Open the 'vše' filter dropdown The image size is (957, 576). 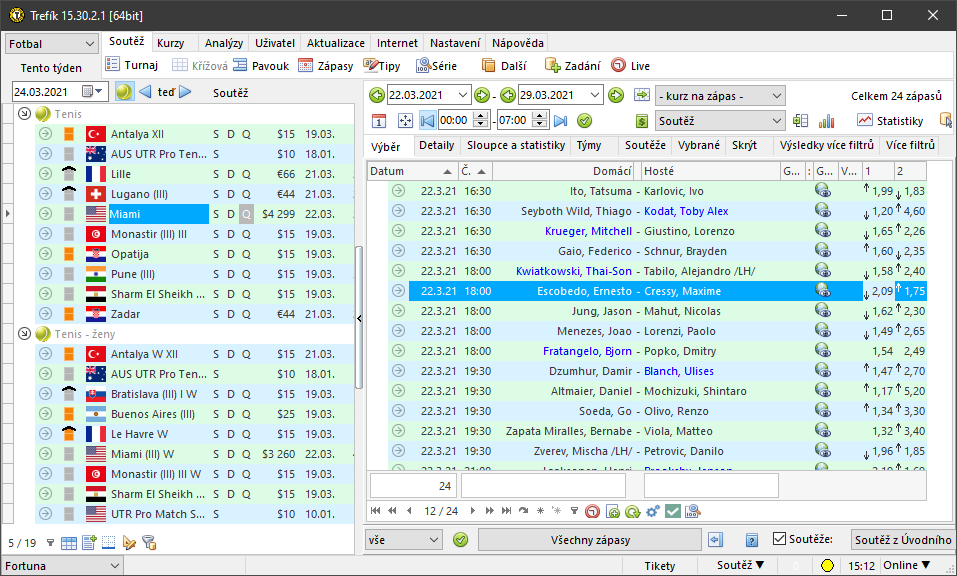point(404,540)
